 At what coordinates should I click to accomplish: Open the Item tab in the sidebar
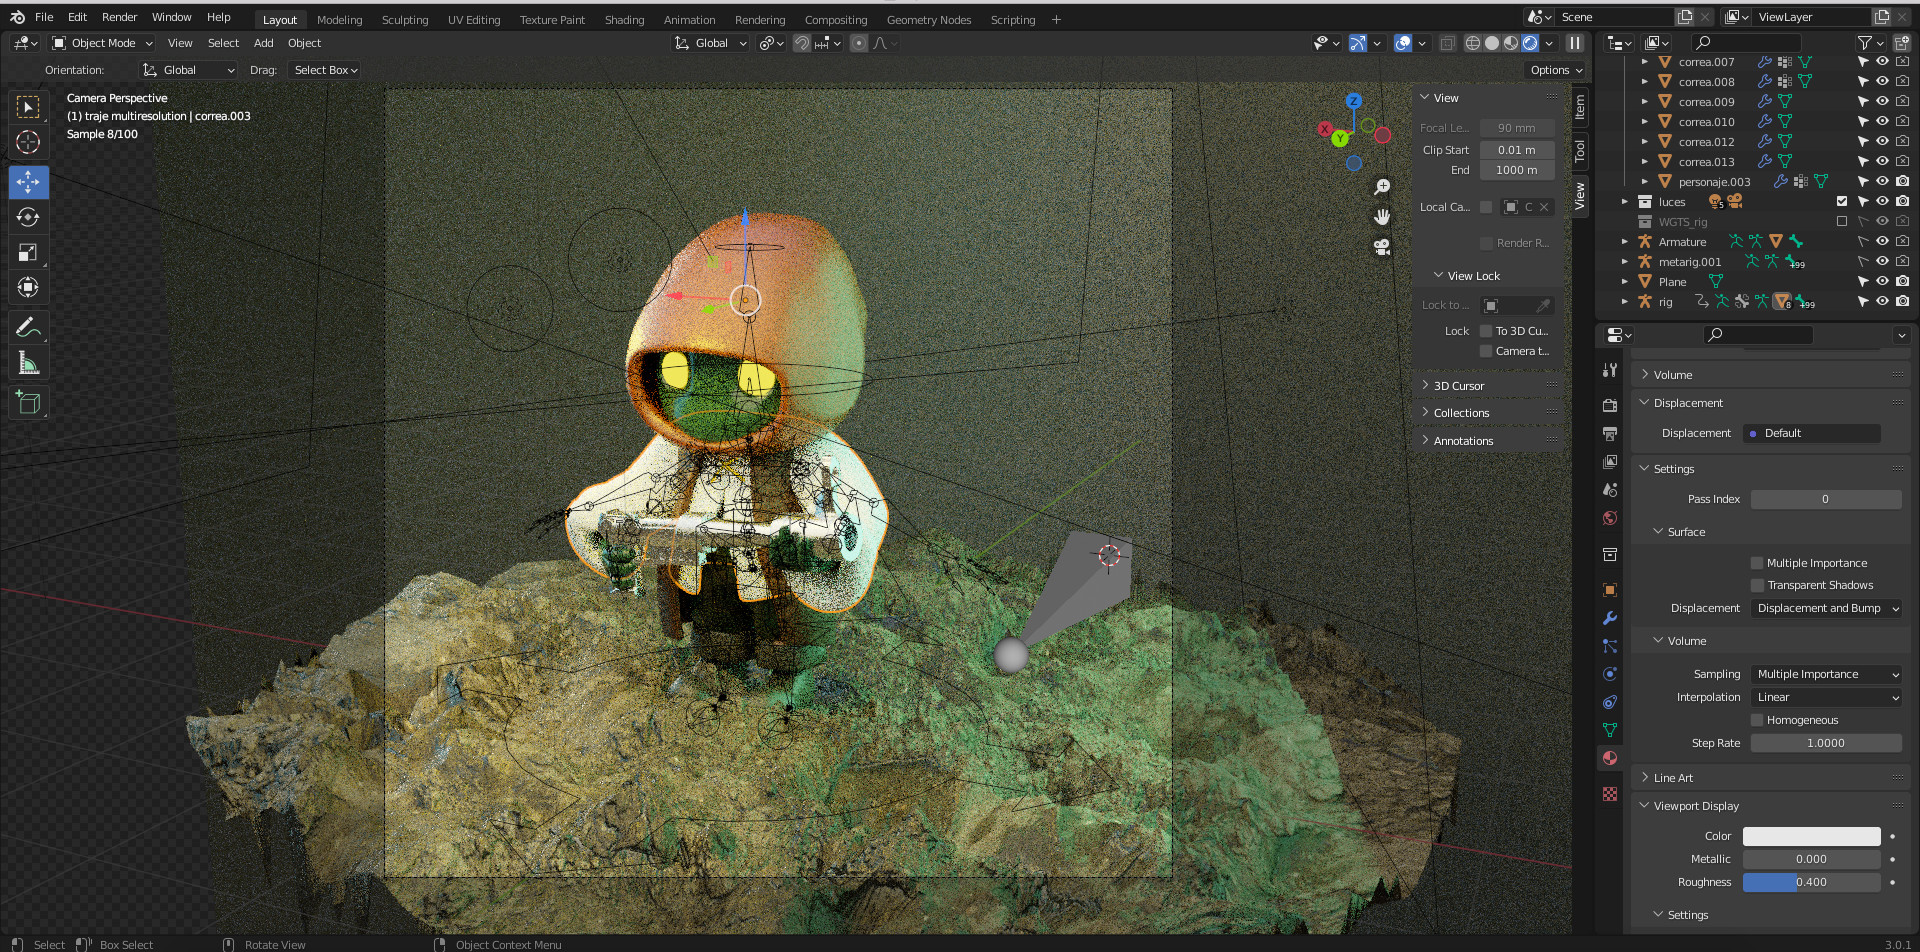coord(1580,106)
